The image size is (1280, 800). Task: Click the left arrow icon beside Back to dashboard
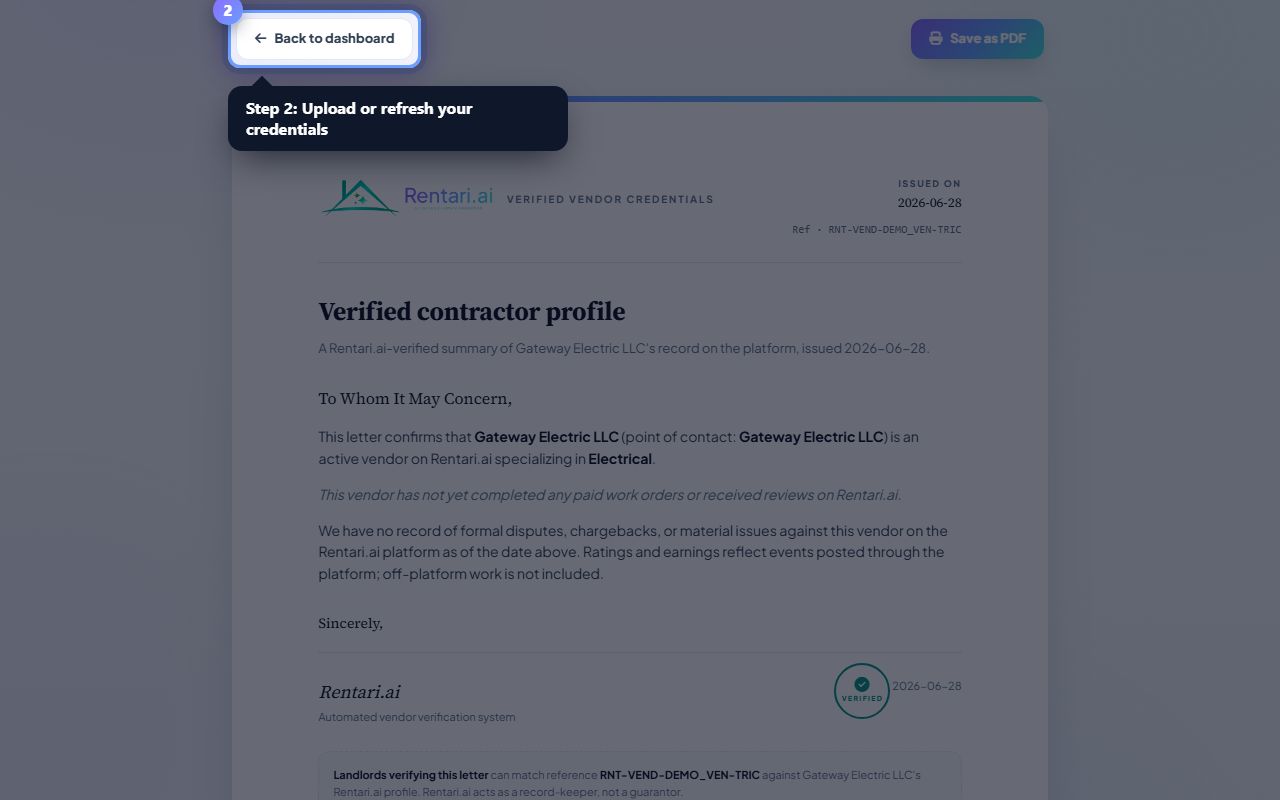pyautogui.click(x=260, y=39)
